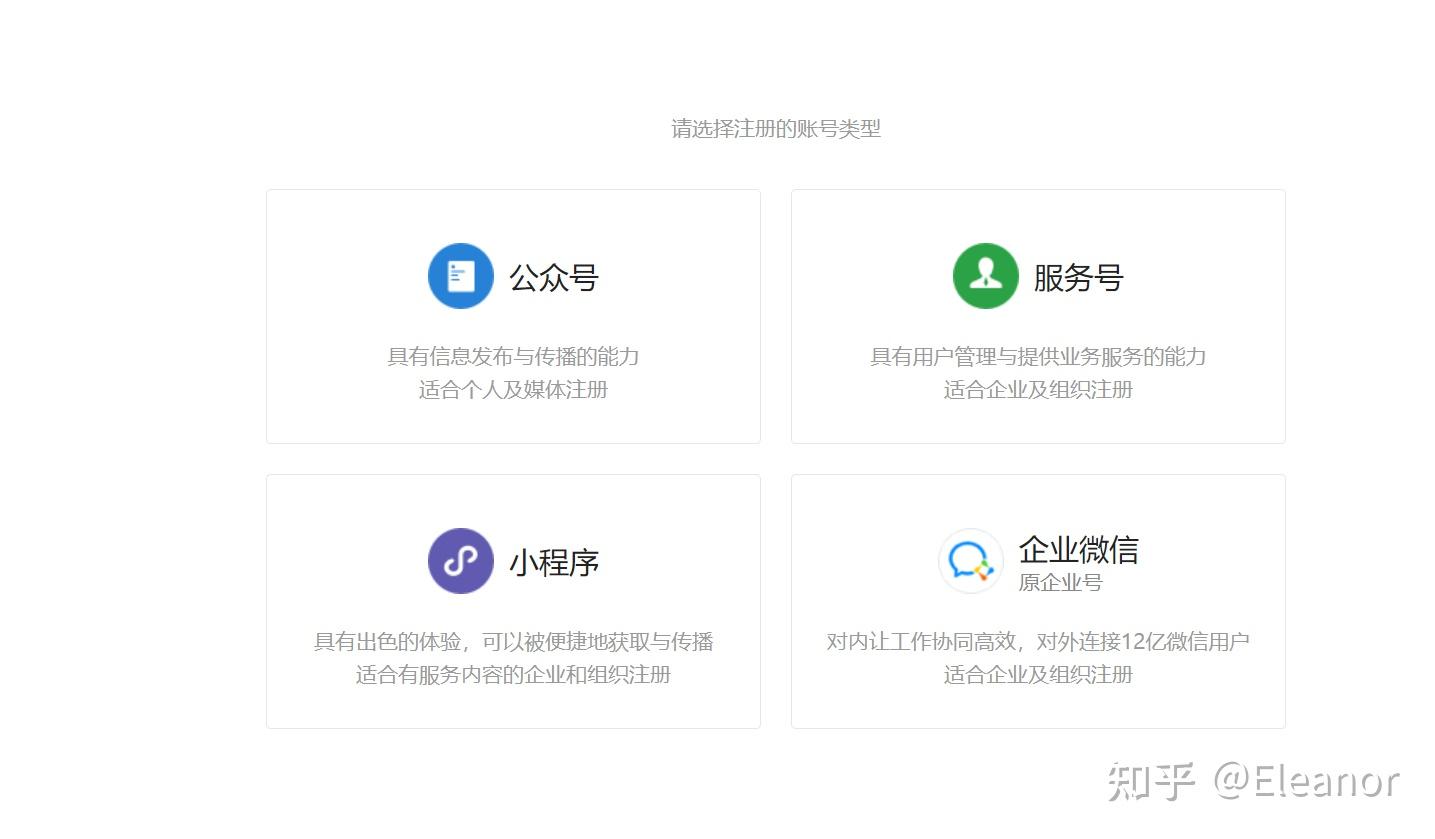The image size is (1435, 839).
Task: Click the text 具有信息发布与传播的能力
Action: (513, 357)
